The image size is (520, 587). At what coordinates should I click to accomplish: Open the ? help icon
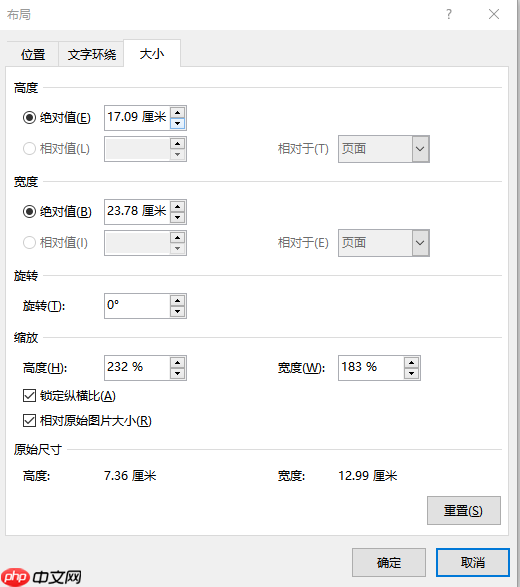coord(449,15)
